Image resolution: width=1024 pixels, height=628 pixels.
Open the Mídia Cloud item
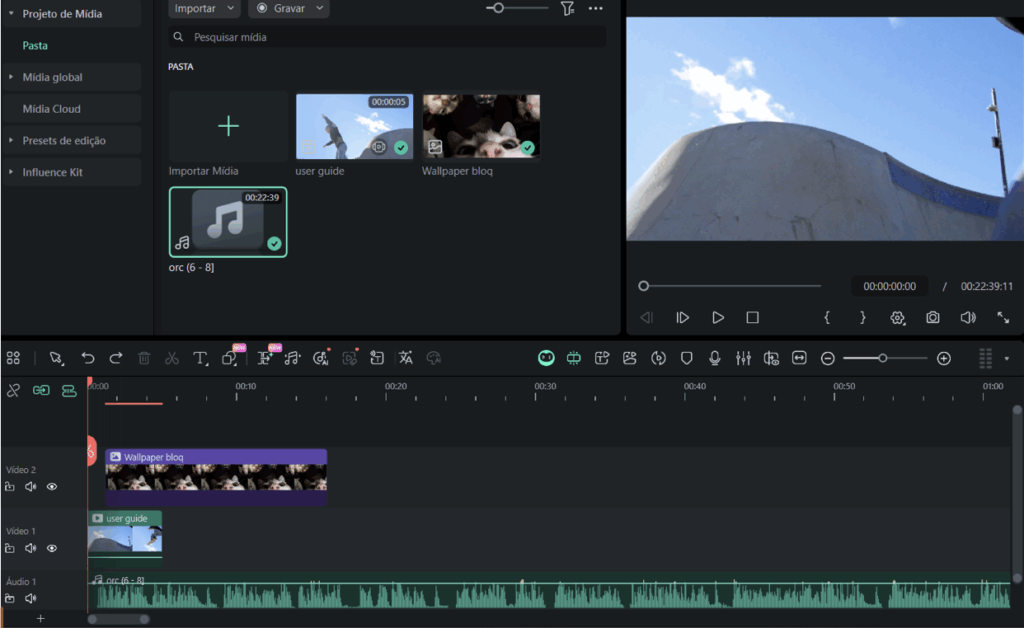(x=52, y=109)
